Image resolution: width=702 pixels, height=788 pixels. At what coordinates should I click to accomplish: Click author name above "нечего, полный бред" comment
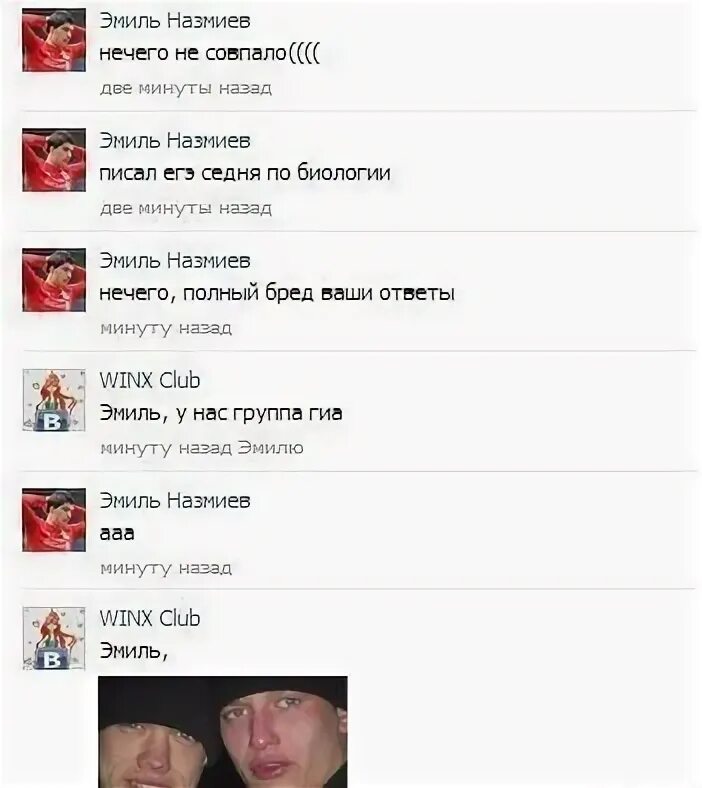[x=174, y=260]
